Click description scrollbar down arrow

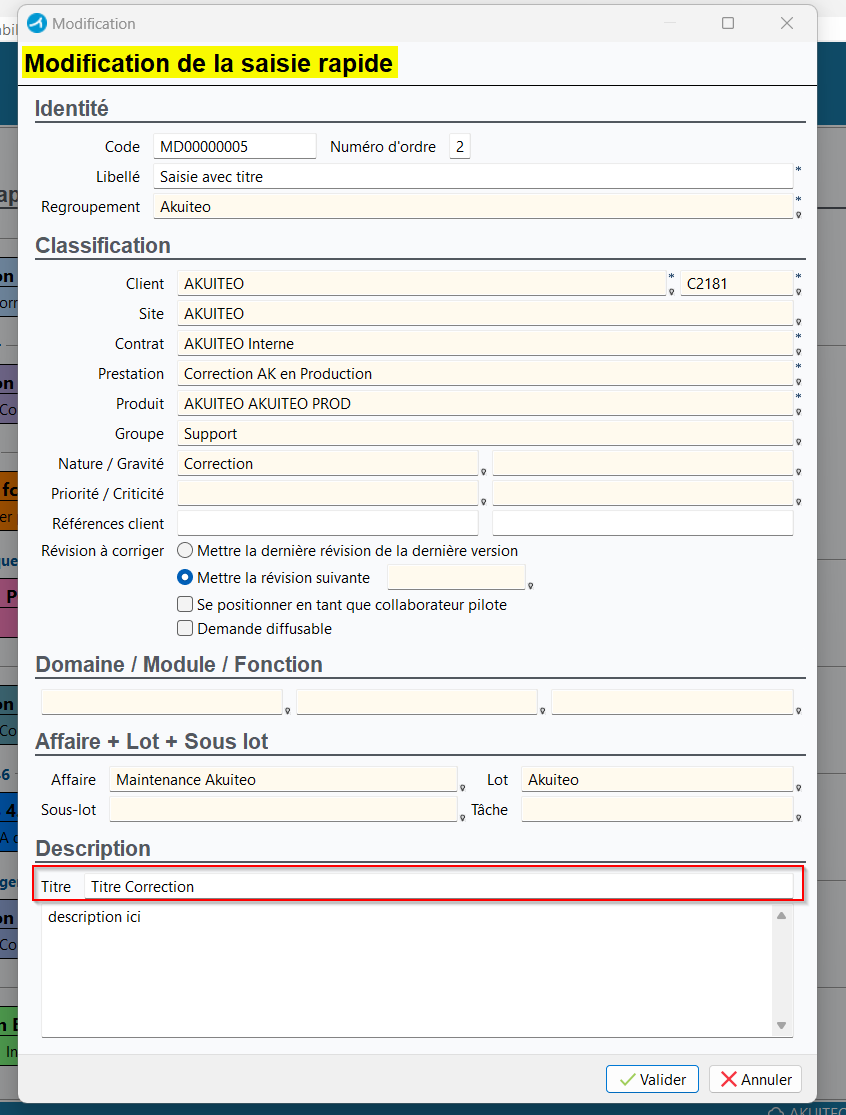click(x=781, y=1025)
